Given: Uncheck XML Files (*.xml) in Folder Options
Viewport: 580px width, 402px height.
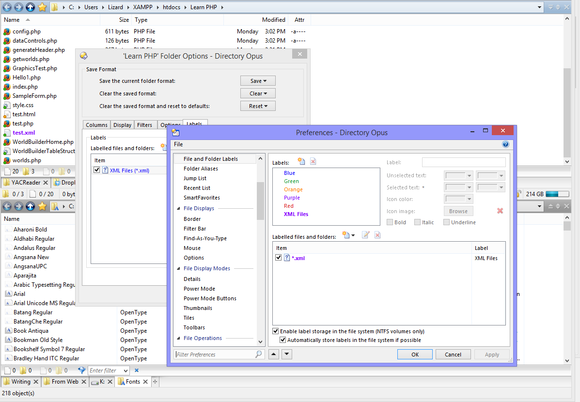Looking at the screenshot, I should click(x=97, y=170).
